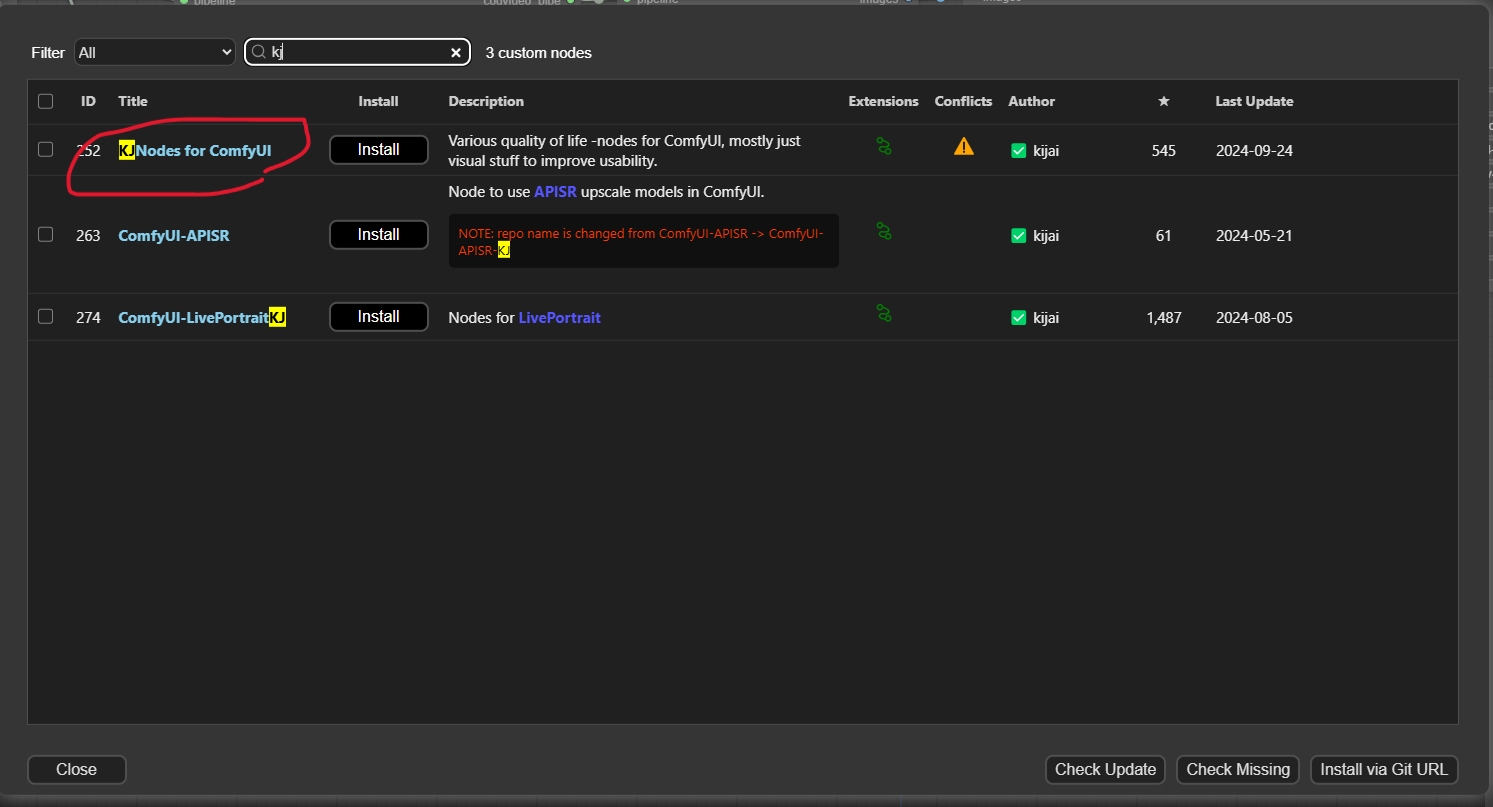Click the '3 custom nodes' result count
This screenshot has height=807, width=1493.
point(538,53)
